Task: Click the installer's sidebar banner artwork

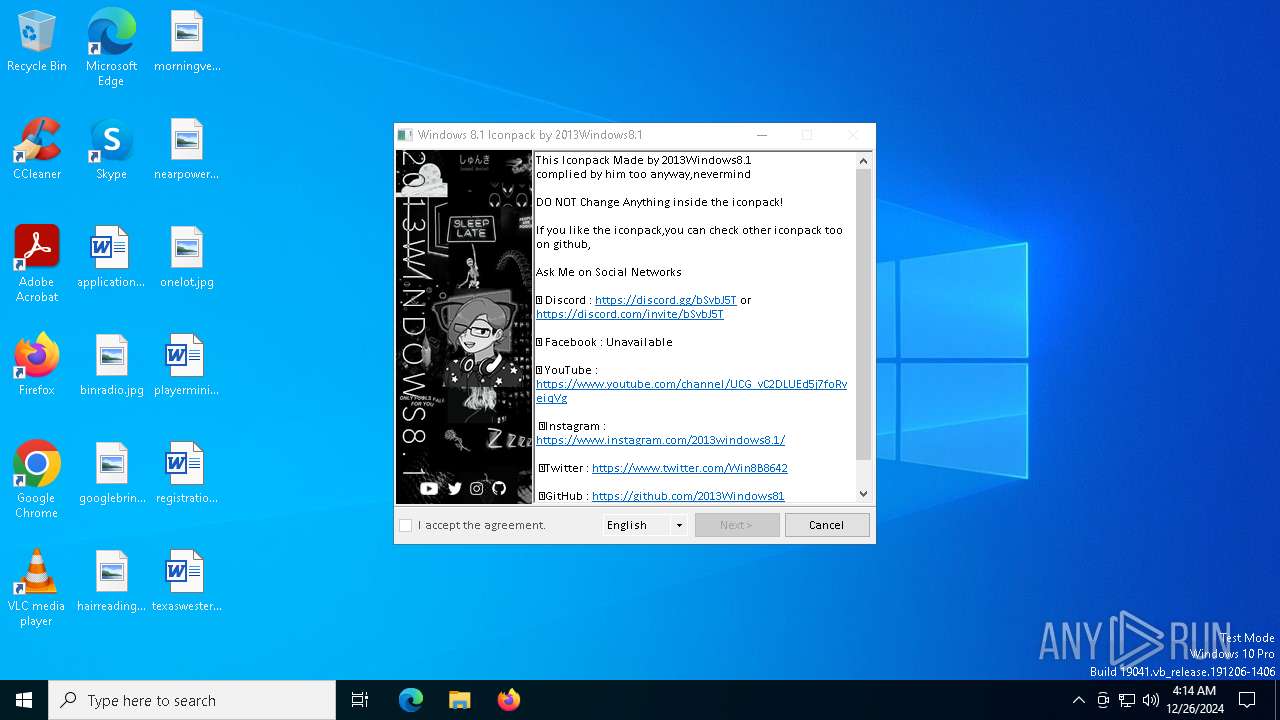Action: (x=464, y=327)
